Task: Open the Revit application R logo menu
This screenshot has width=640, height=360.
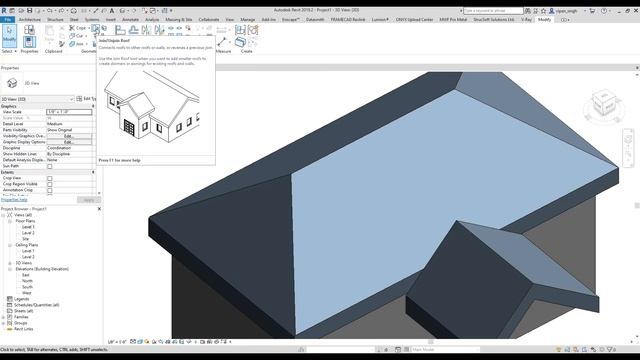Action: point(4,11)
